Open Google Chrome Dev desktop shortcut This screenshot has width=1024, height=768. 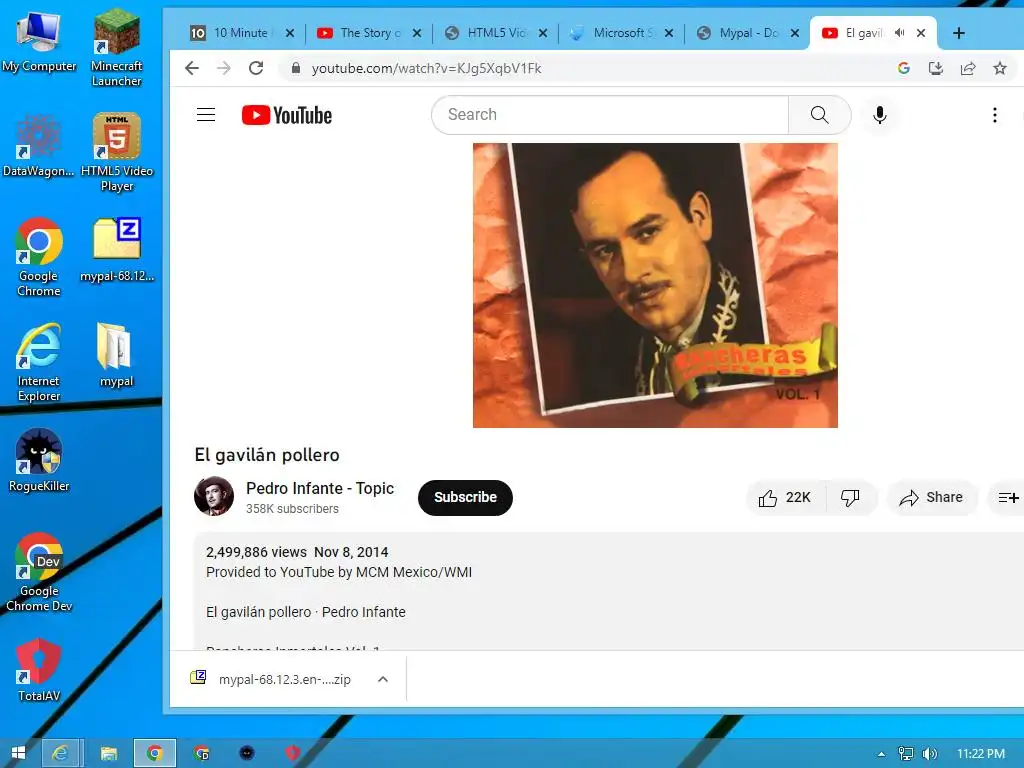[39, 572]
